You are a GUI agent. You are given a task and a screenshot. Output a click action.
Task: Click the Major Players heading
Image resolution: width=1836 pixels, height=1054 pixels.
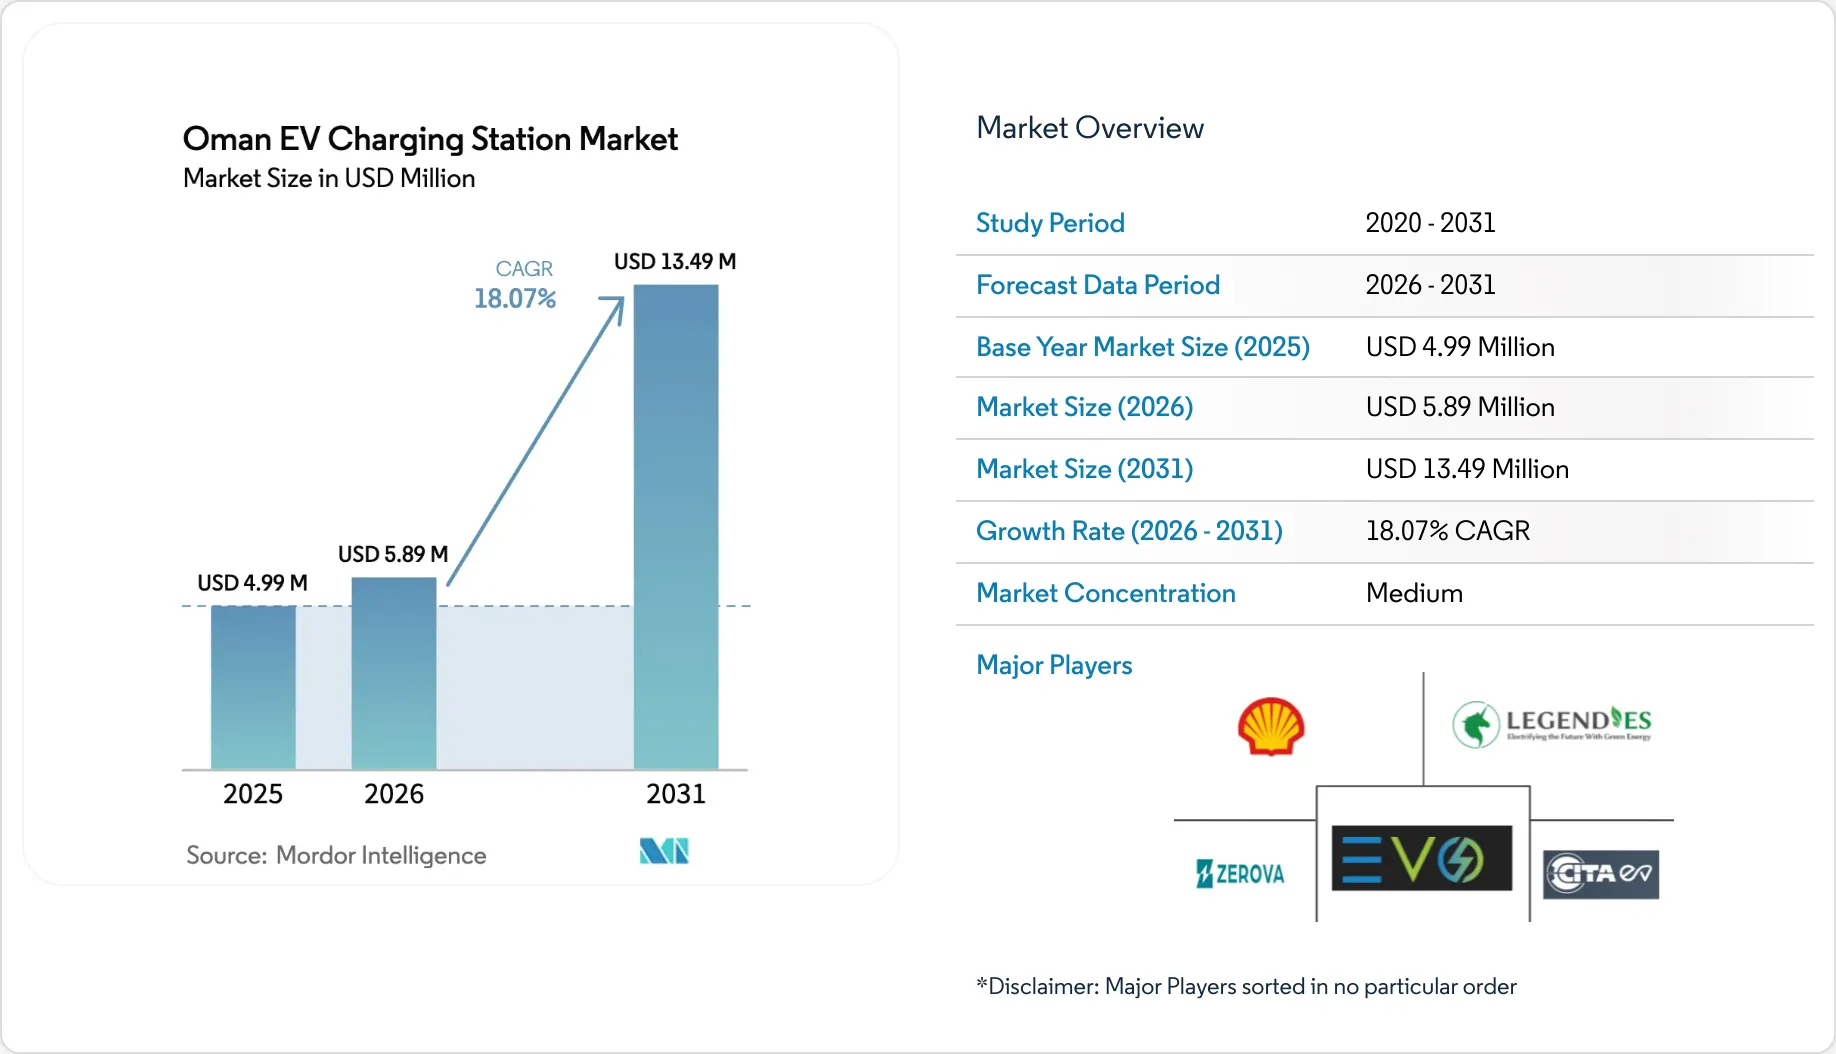pyautogui.click(x=1054, y=665)
